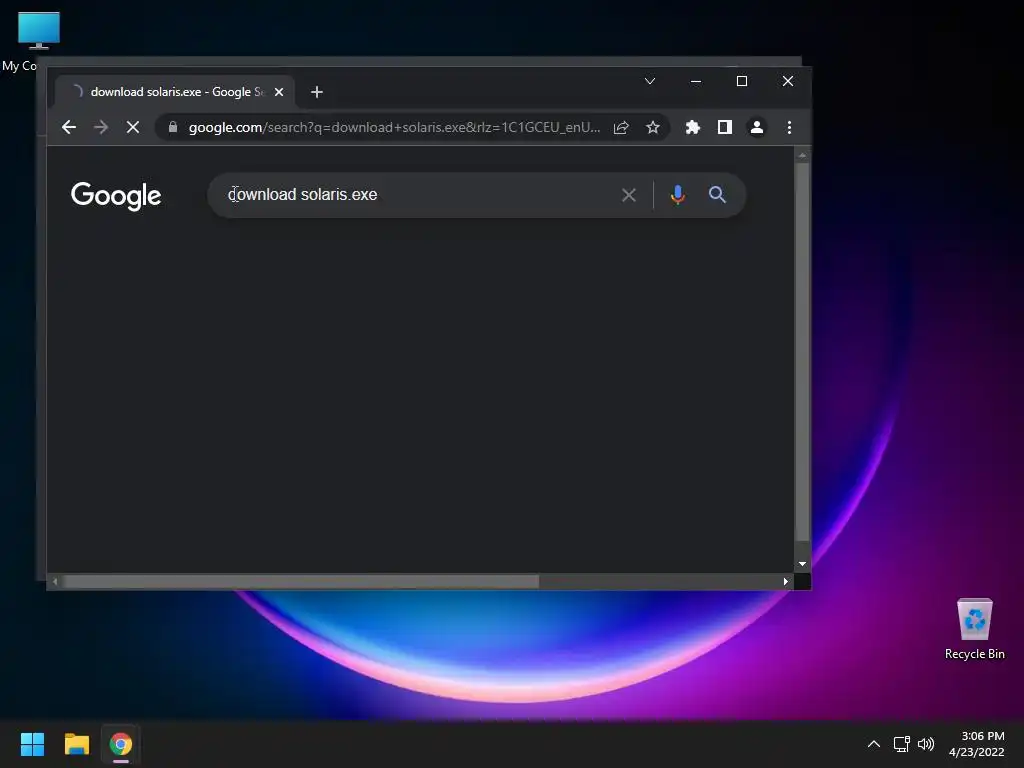Image resolution: width=1024 pixels, height=768 pixels.
Task: Go to Google home via the logo
Action: tap(116, 195)
